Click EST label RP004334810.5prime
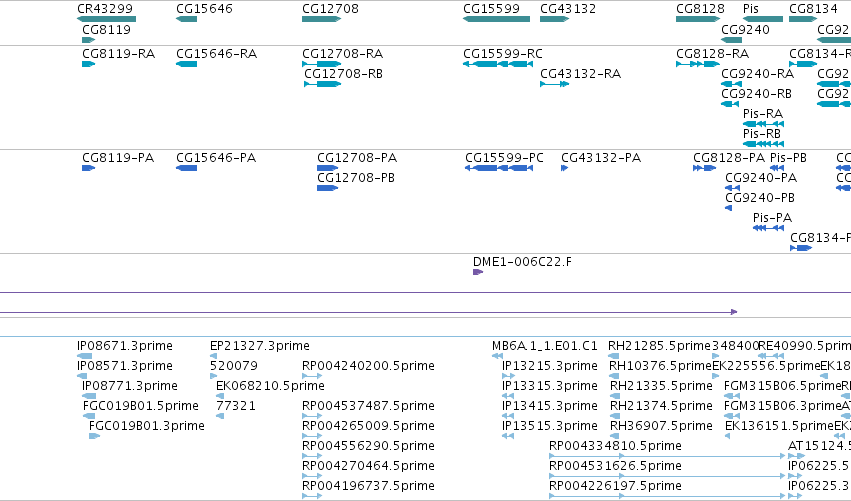 pos(615,447)
